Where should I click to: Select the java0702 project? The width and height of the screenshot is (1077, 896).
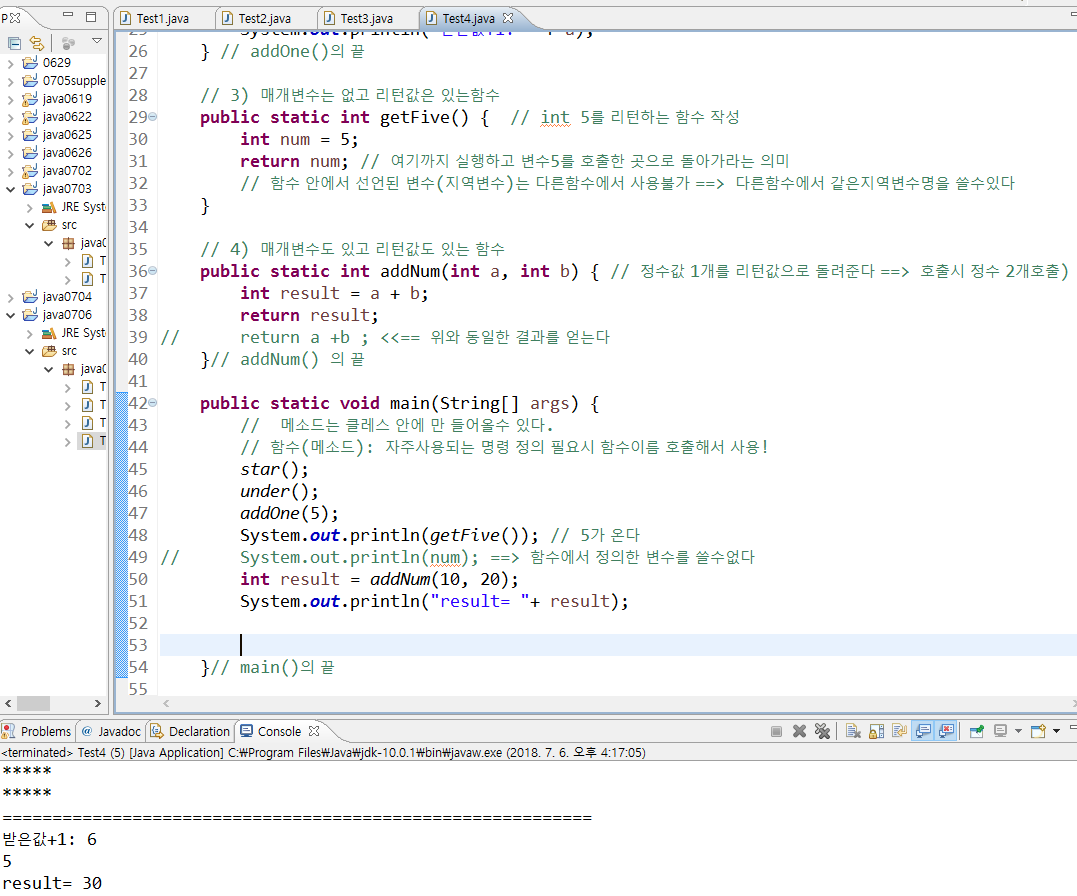coord(67,170)
